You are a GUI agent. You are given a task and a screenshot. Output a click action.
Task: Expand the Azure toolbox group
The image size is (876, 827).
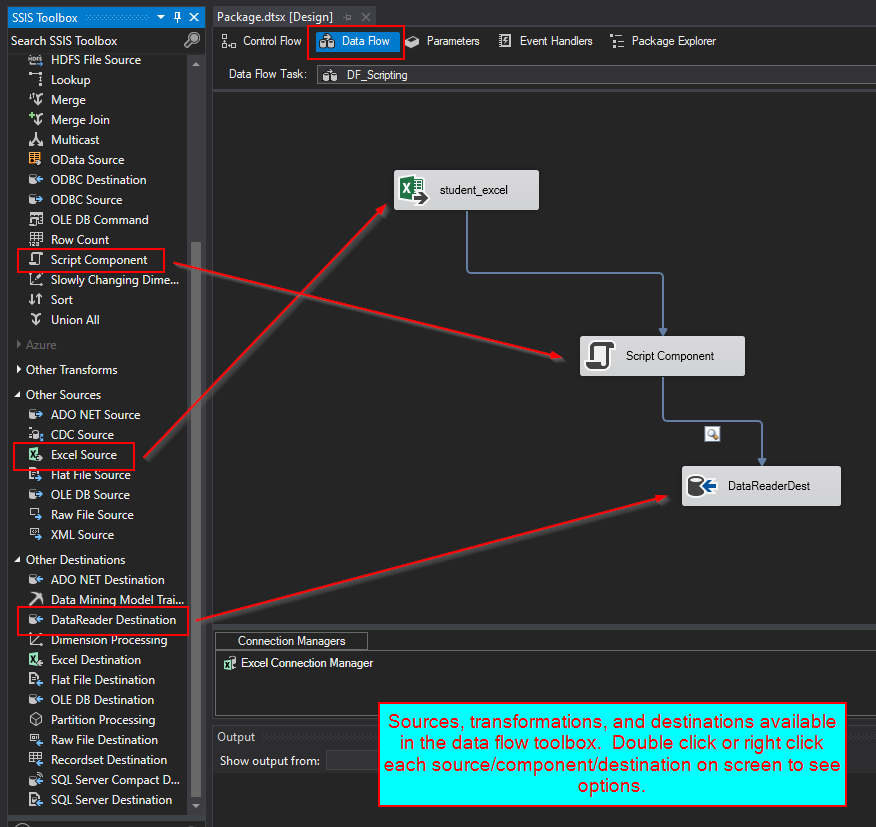coord(19,344)
